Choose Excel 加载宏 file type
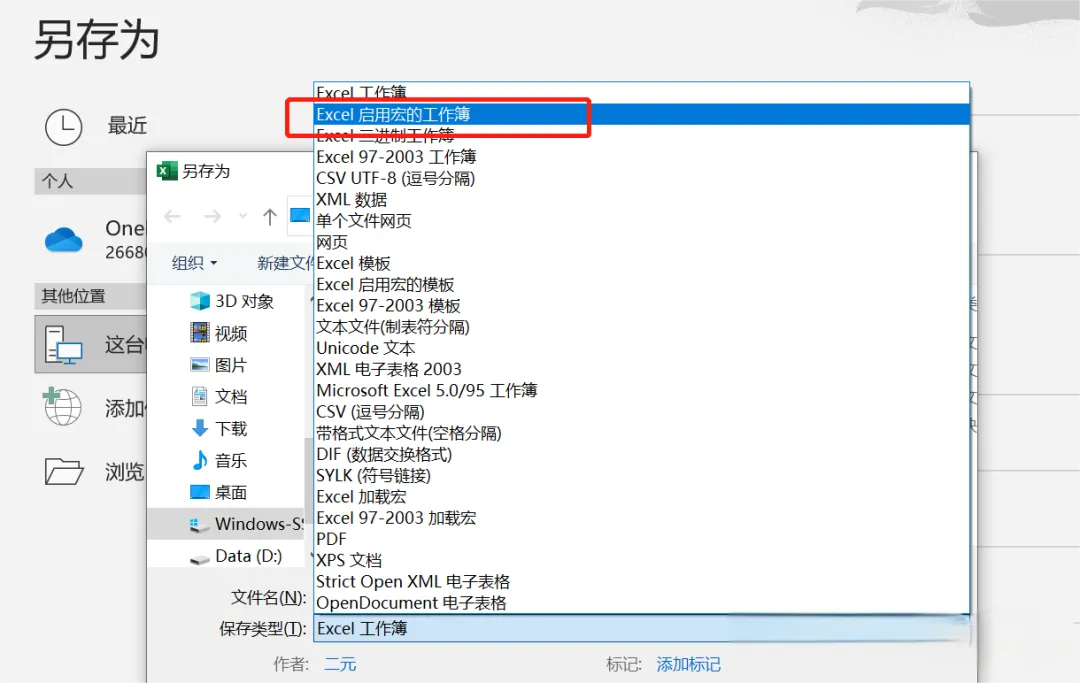Image resolution: width=1080 pixels, height=683 pixels. [x=641, y=497]
